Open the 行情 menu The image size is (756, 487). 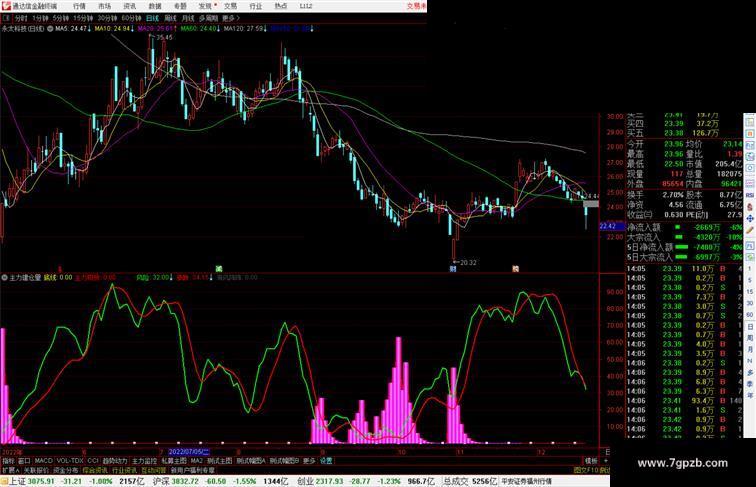[79, 6]
